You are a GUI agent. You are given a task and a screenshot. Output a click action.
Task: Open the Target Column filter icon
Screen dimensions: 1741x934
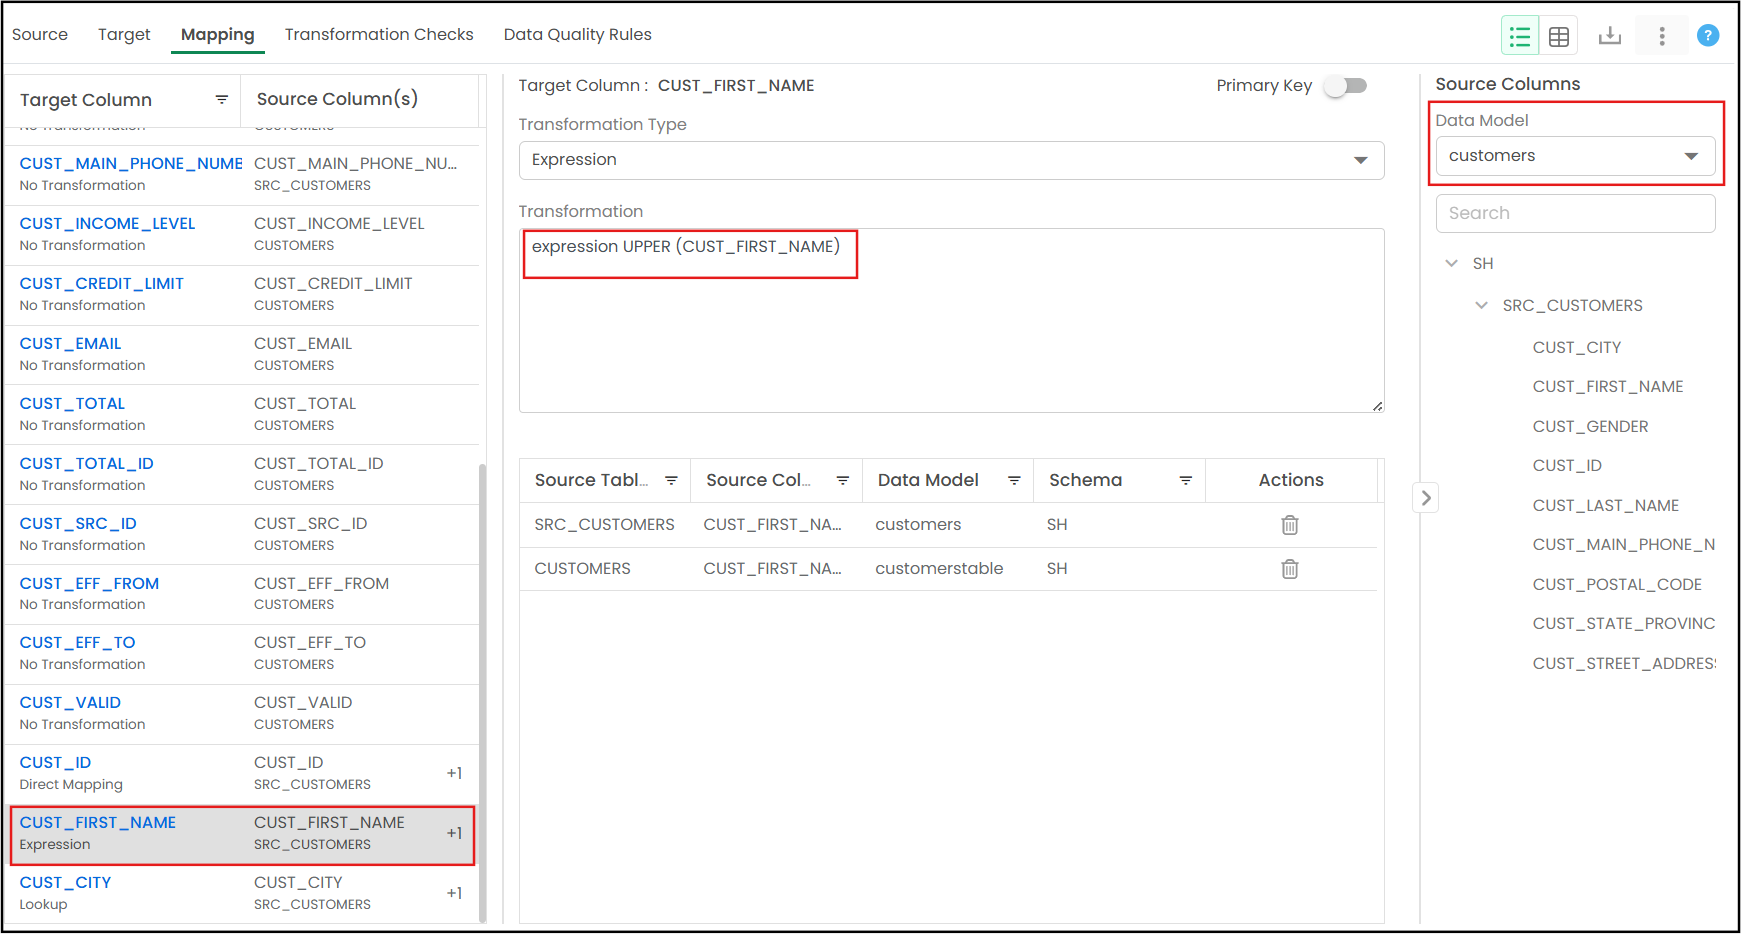(222, 99)
